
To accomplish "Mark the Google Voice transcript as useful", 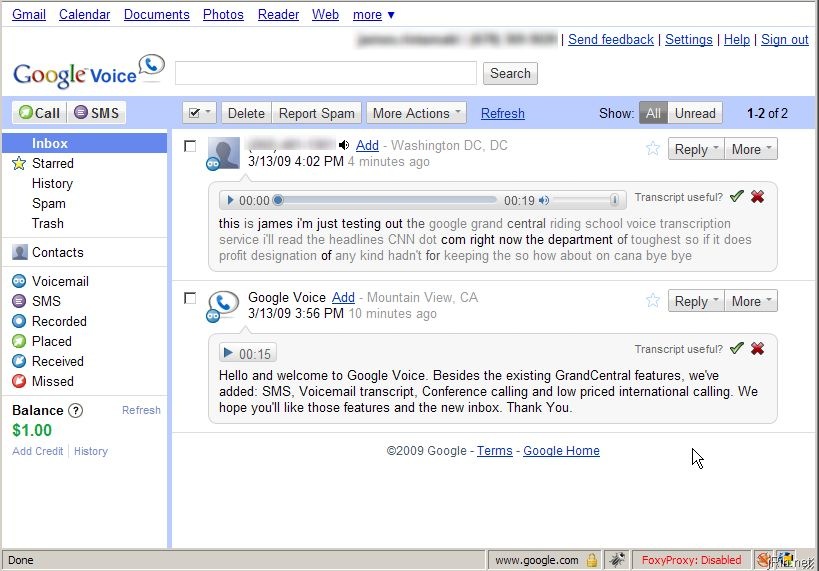I will tap(737, 348).
